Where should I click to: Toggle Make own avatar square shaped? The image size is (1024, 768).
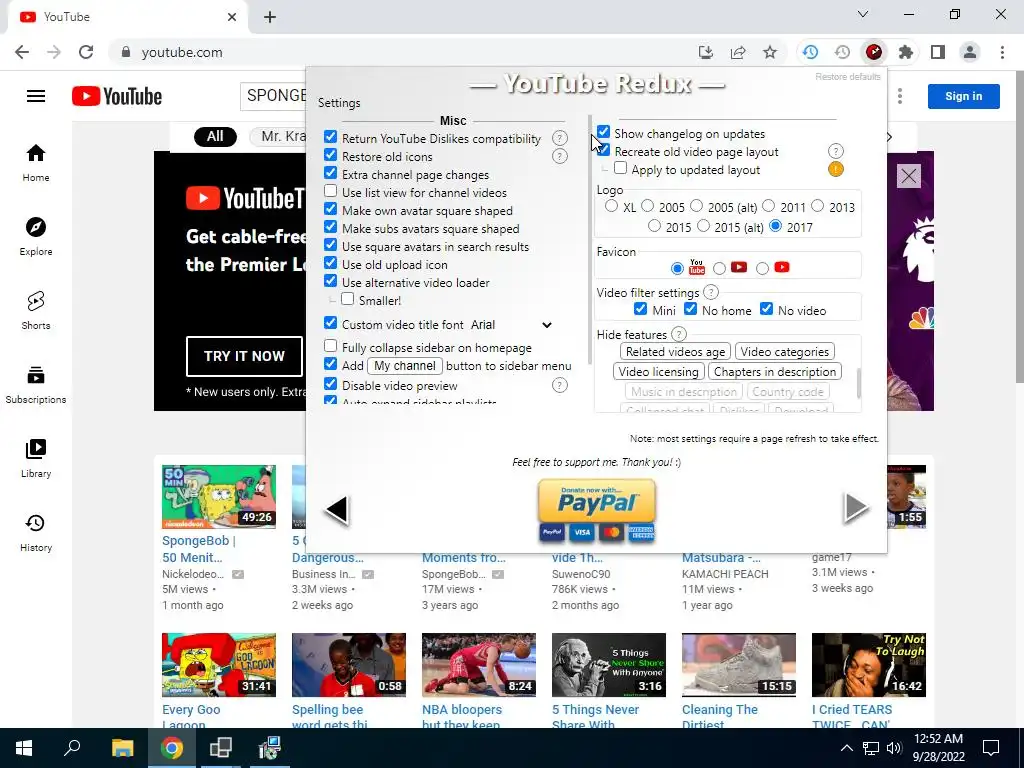coord(330,210)
